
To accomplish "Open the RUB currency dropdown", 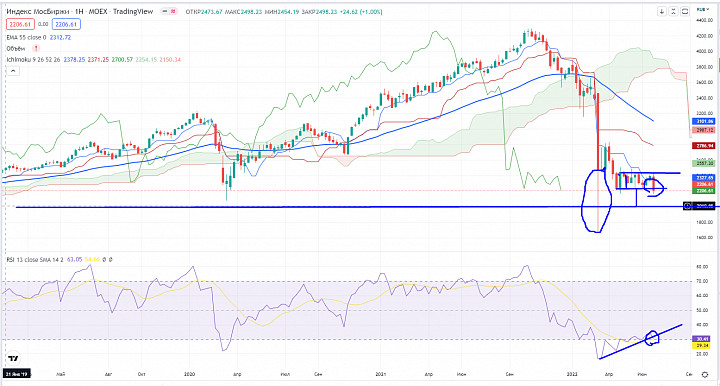I will pyautogui.click(x=703, y=9).
